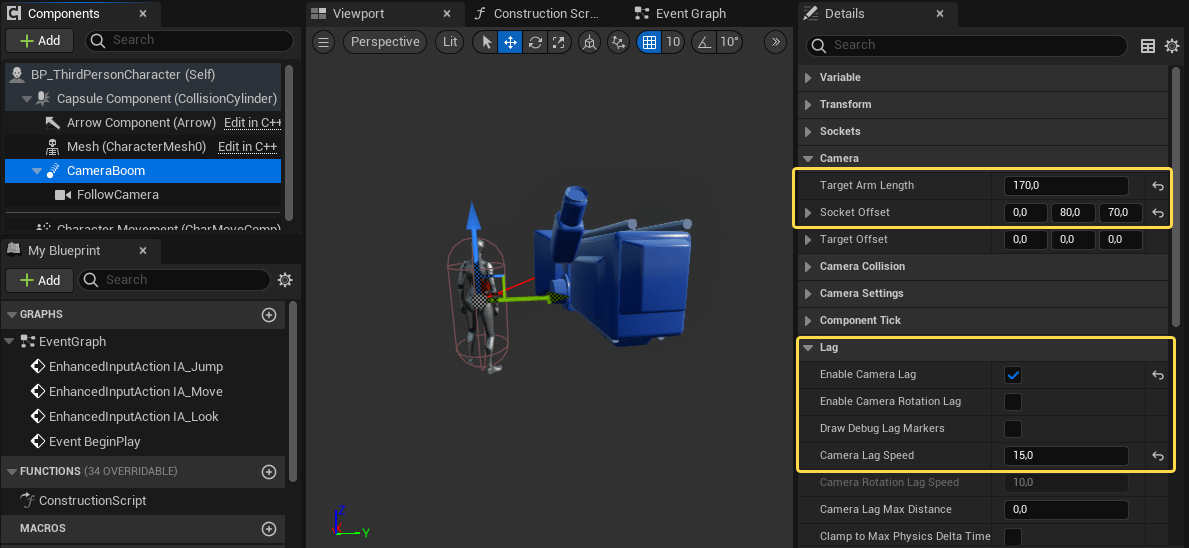Expand the Transform details category
This screenshot has width=1189, height=548.
(x=808, y=105)
